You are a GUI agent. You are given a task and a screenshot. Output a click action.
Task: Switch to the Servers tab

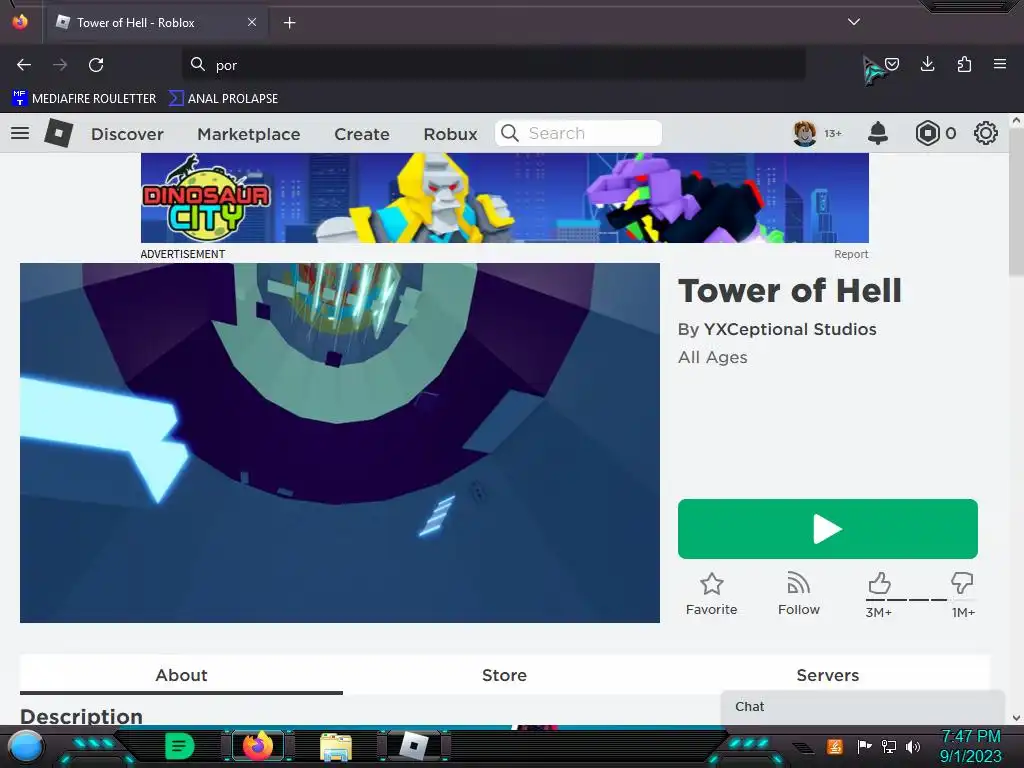(827, 675)
